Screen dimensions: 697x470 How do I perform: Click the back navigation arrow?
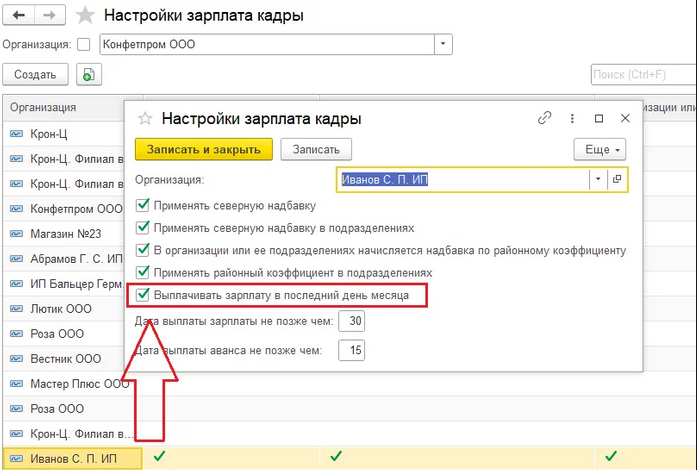[18, 15]
